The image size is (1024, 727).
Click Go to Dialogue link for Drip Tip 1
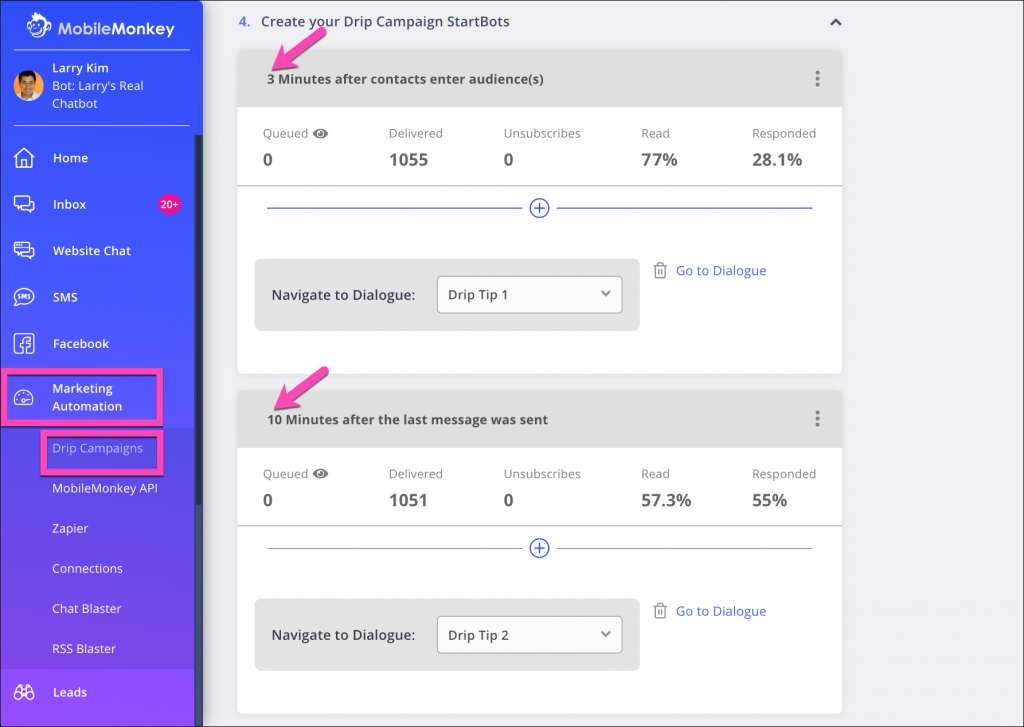point(721,270)
